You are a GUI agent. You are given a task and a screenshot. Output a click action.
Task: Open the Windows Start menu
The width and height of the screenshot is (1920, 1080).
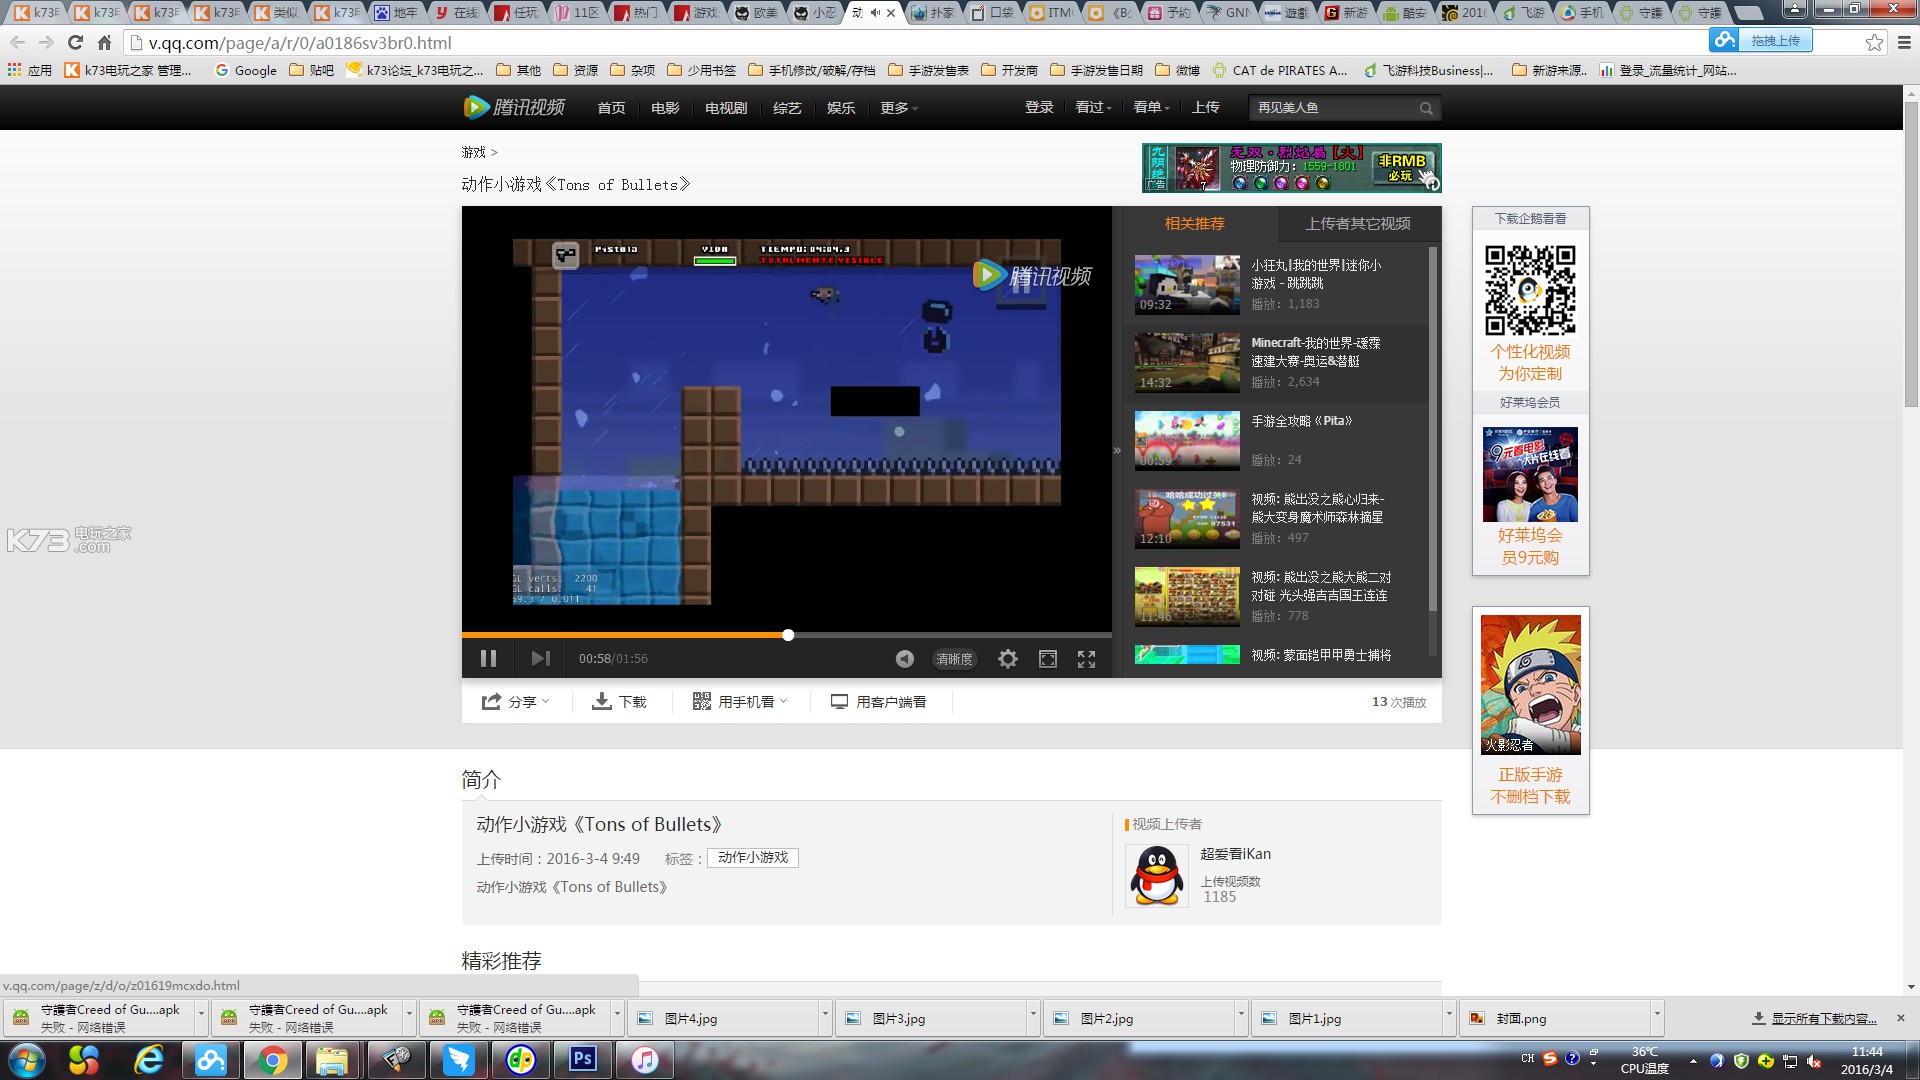pos(27,1060)
